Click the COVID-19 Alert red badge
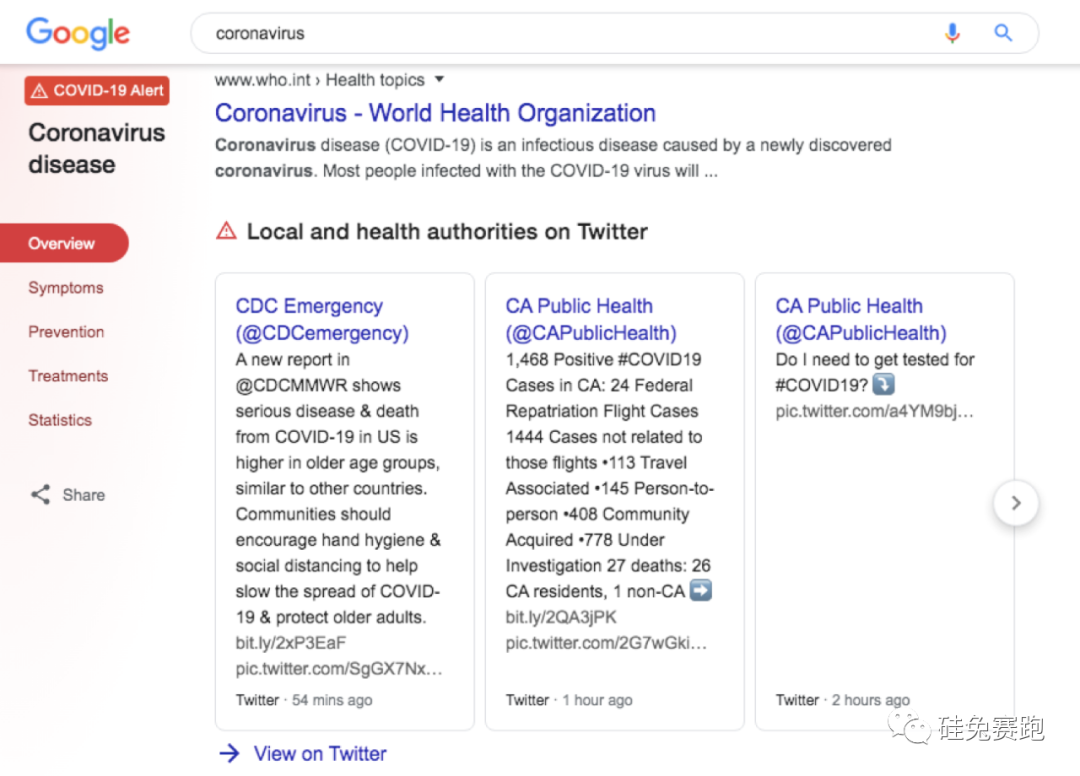The width and height of the screenshot is (1080, 776). [97, 91]
